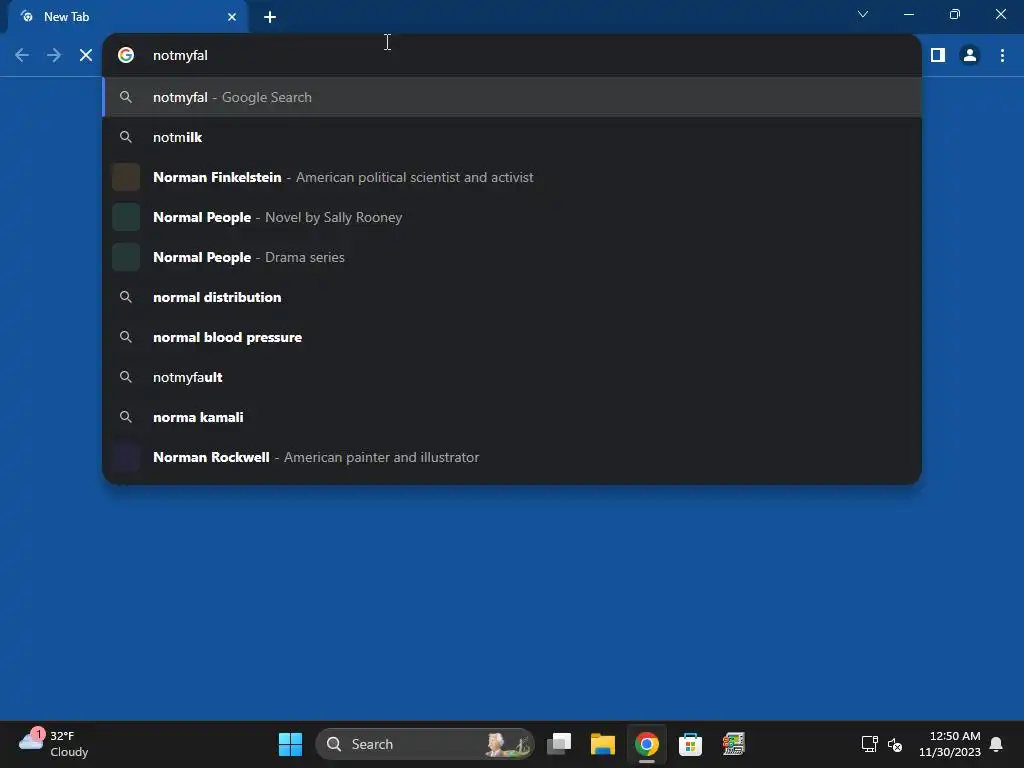Screen dimensions: 1024x768
Task: Select 'Normal People - Drama series' suggestion
Action: tap(512, 257)
